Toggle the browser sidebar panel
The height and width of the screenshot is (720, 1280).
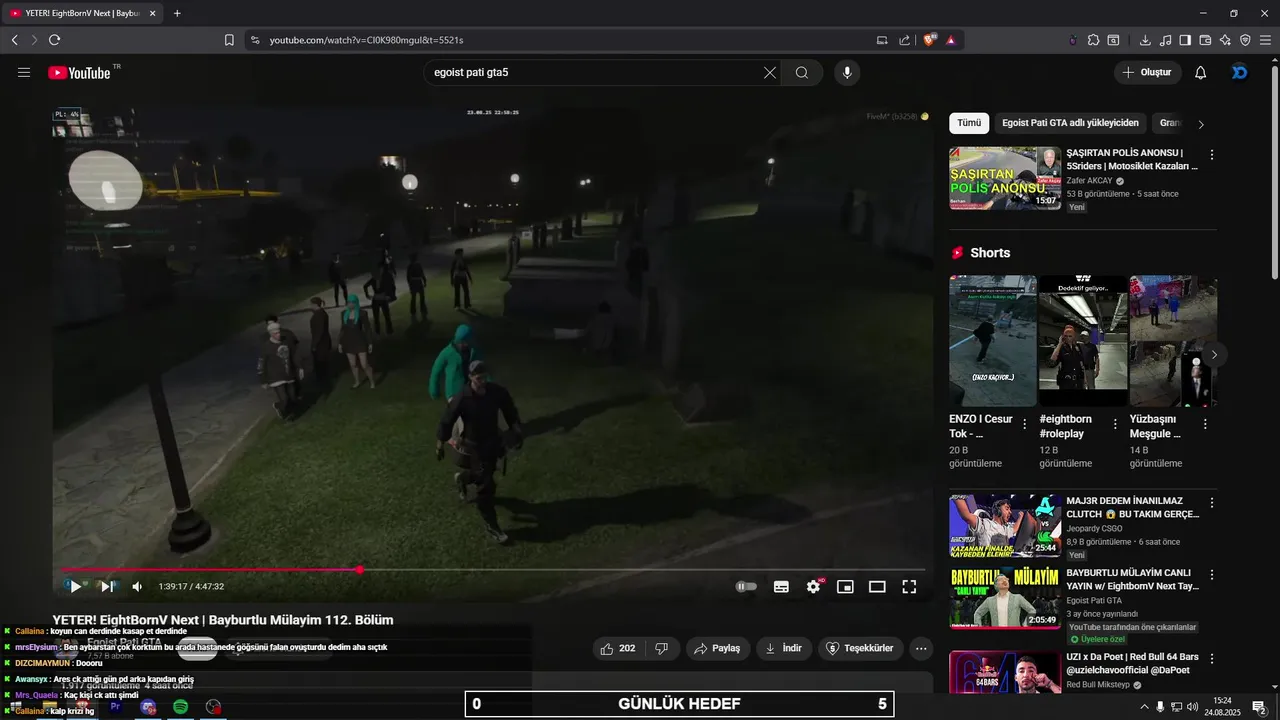pyautogui.click(x=1185, y=40)
